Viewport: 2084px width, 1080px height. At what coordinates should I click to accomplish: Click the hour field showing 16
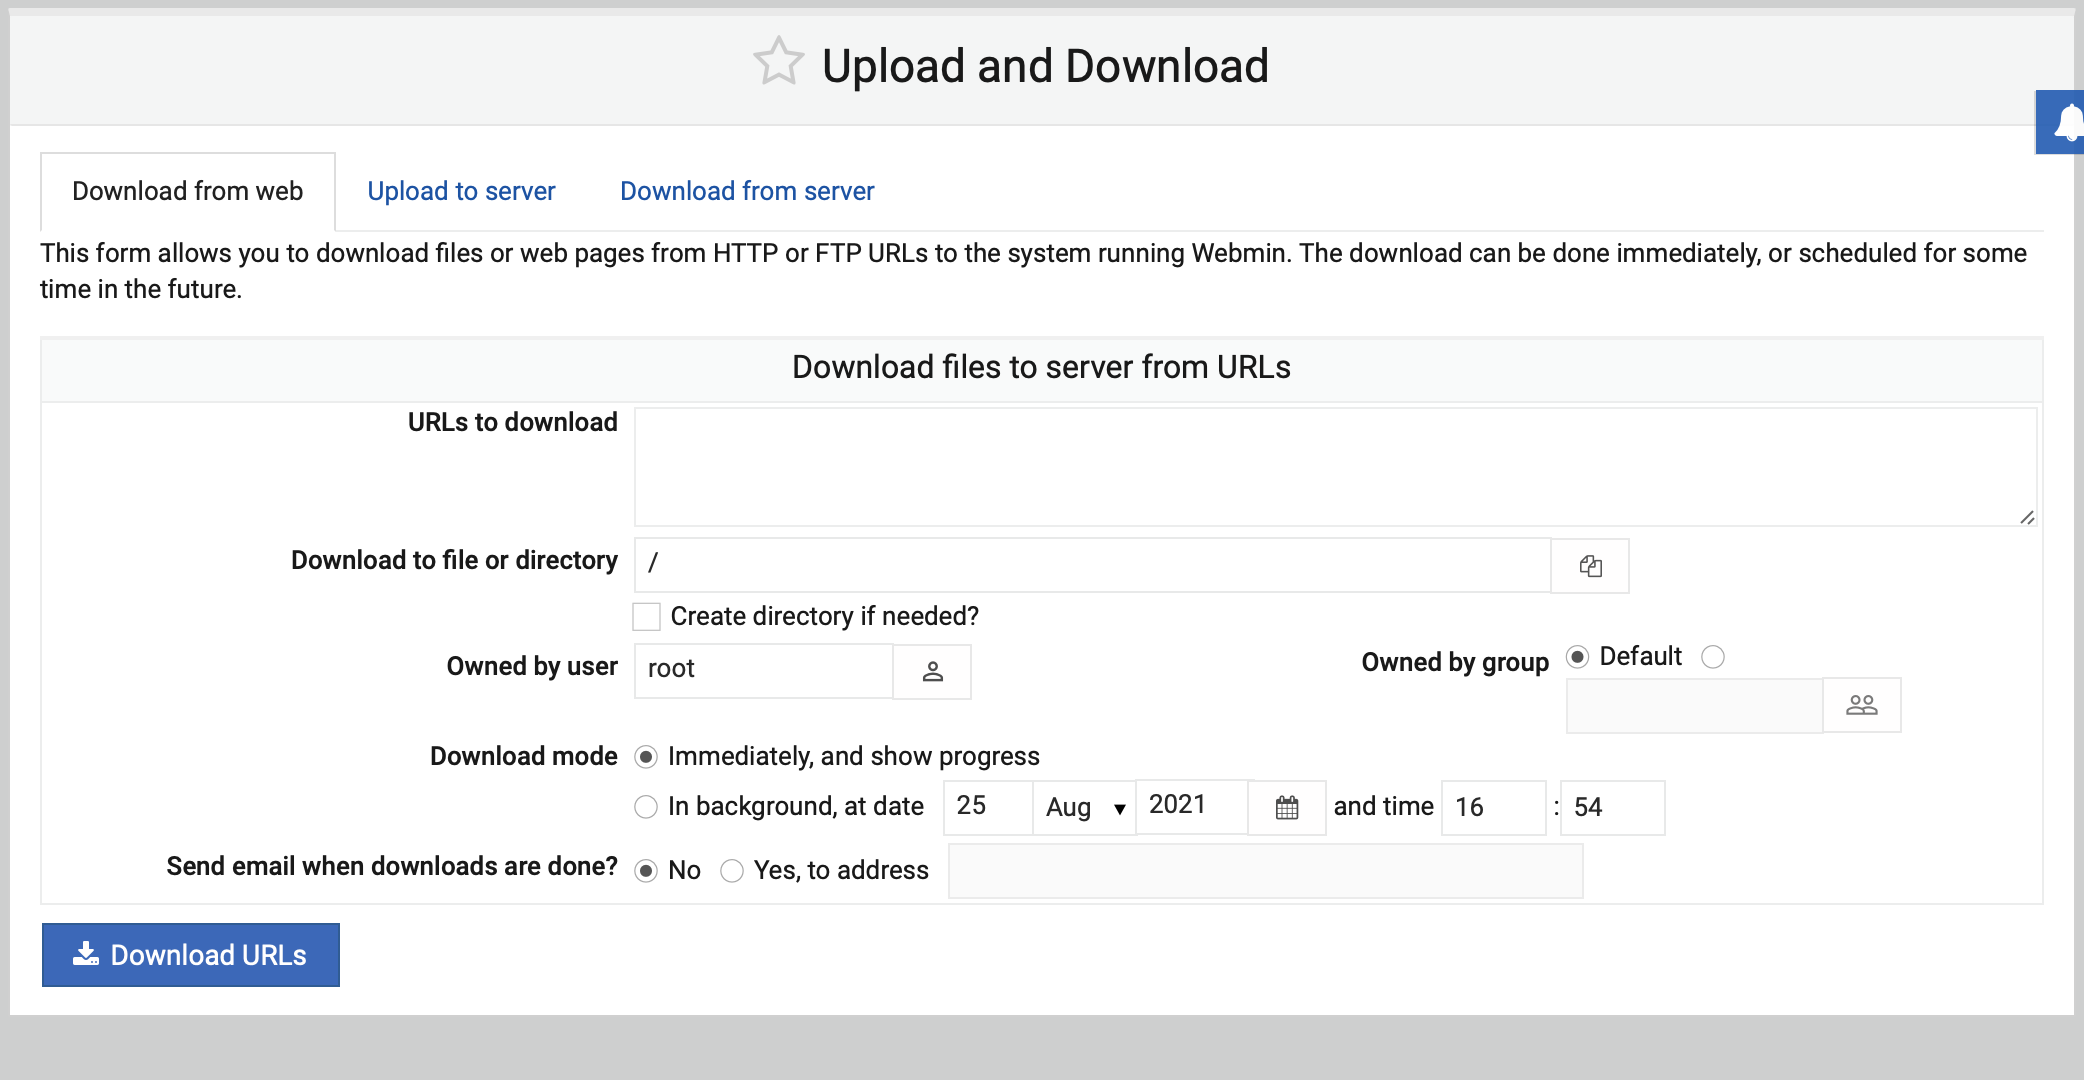coord(1494,807)
